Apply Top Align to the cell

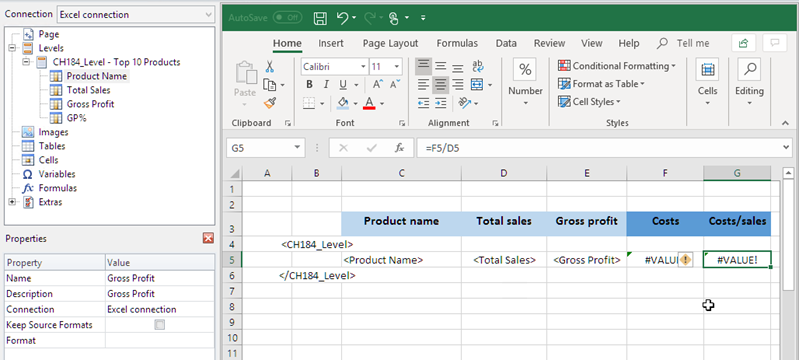pyautogui.click(x=423, y=66)
